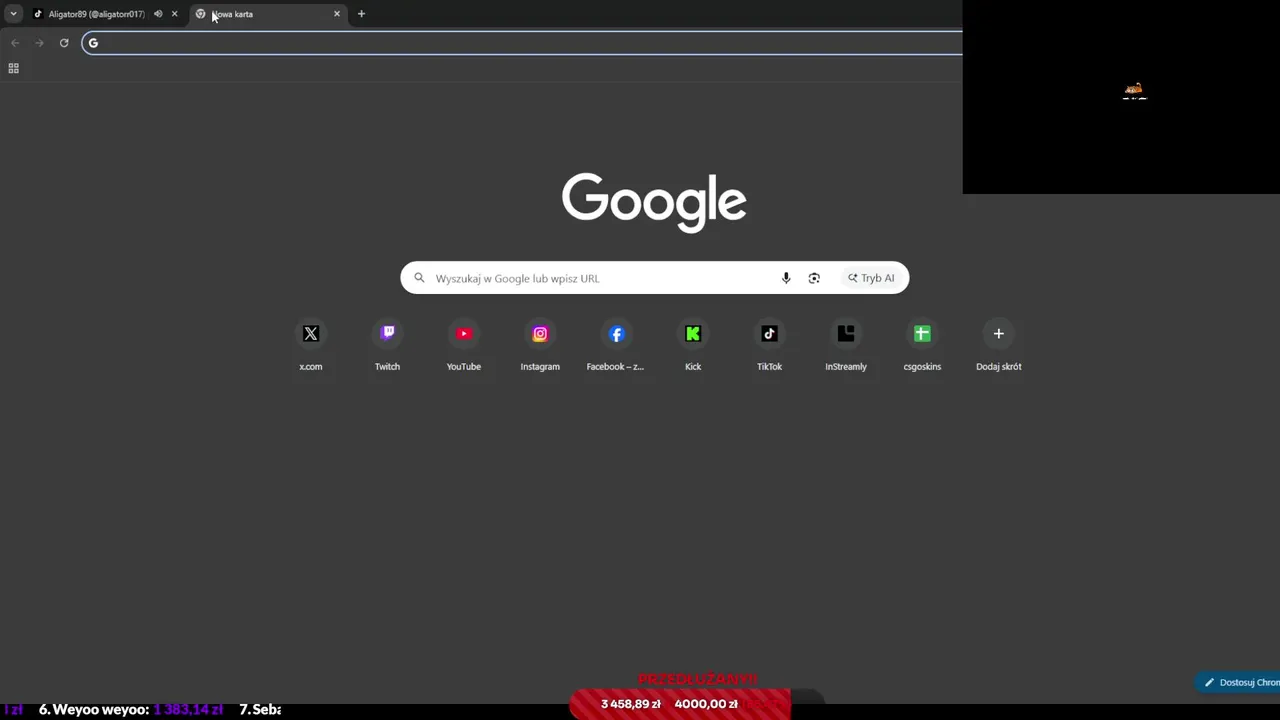The width and height of the screenshot is (1280, 720).
Task: Mute the Aligator89 tab audio icon
Action: pos(158,14)
